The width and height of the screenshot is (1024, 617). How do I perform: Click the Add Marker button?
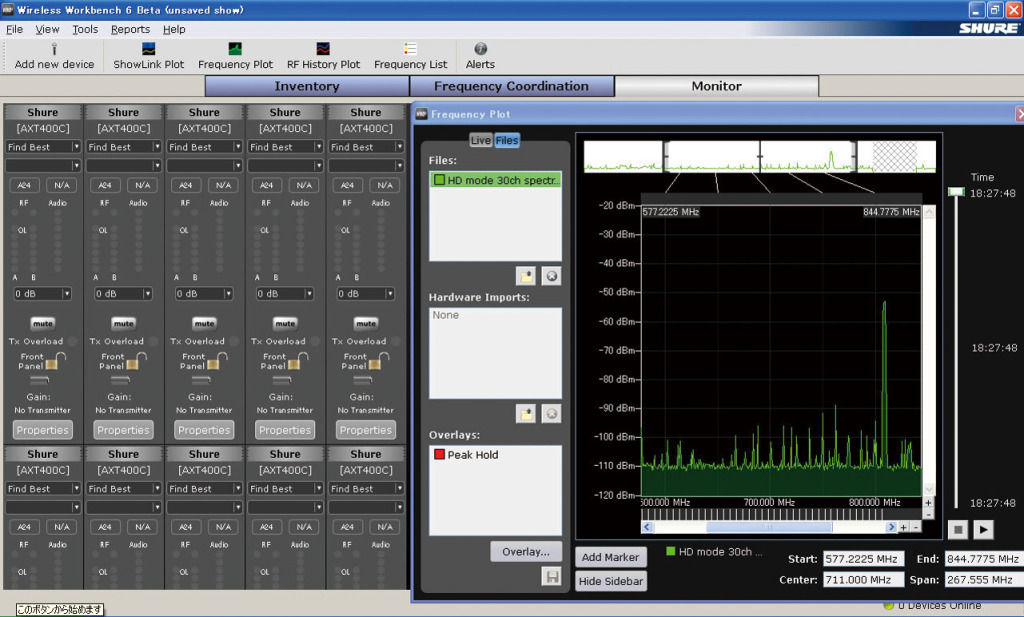[x=611, y=557]
